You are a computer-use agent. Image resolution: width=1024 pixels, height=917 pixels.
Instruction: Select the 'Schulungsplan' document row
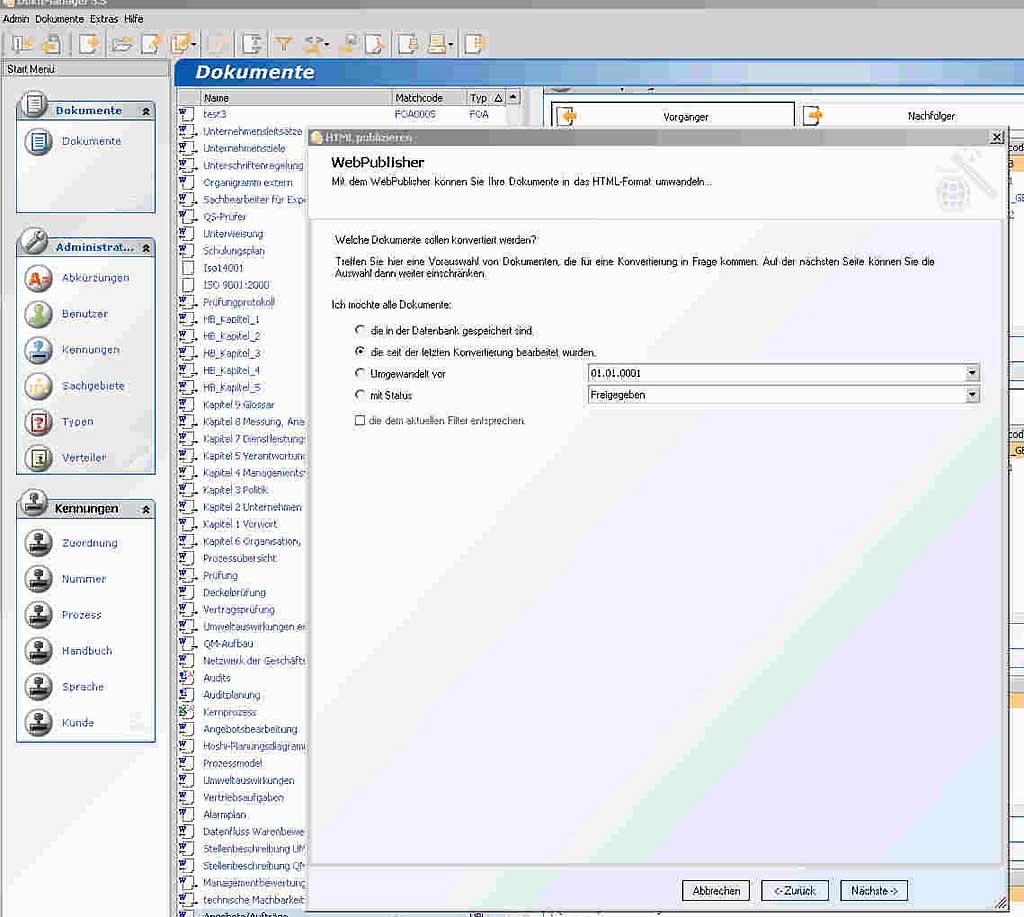[234, 251]
